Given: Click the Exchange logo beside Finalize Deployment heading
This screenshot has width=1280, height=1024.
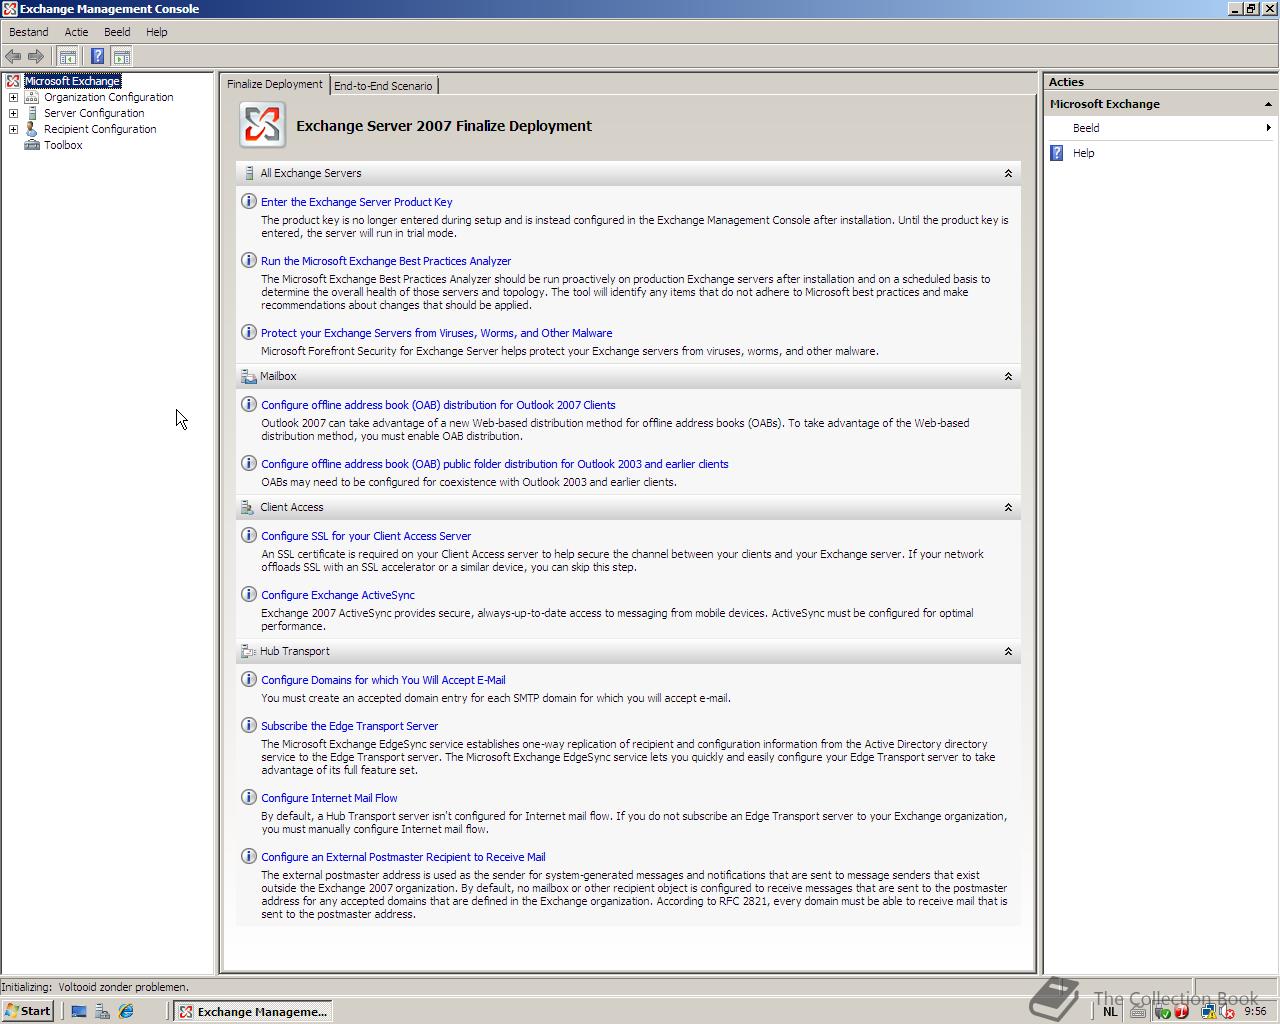Looking at the screenshot, I should coord(262,126).
